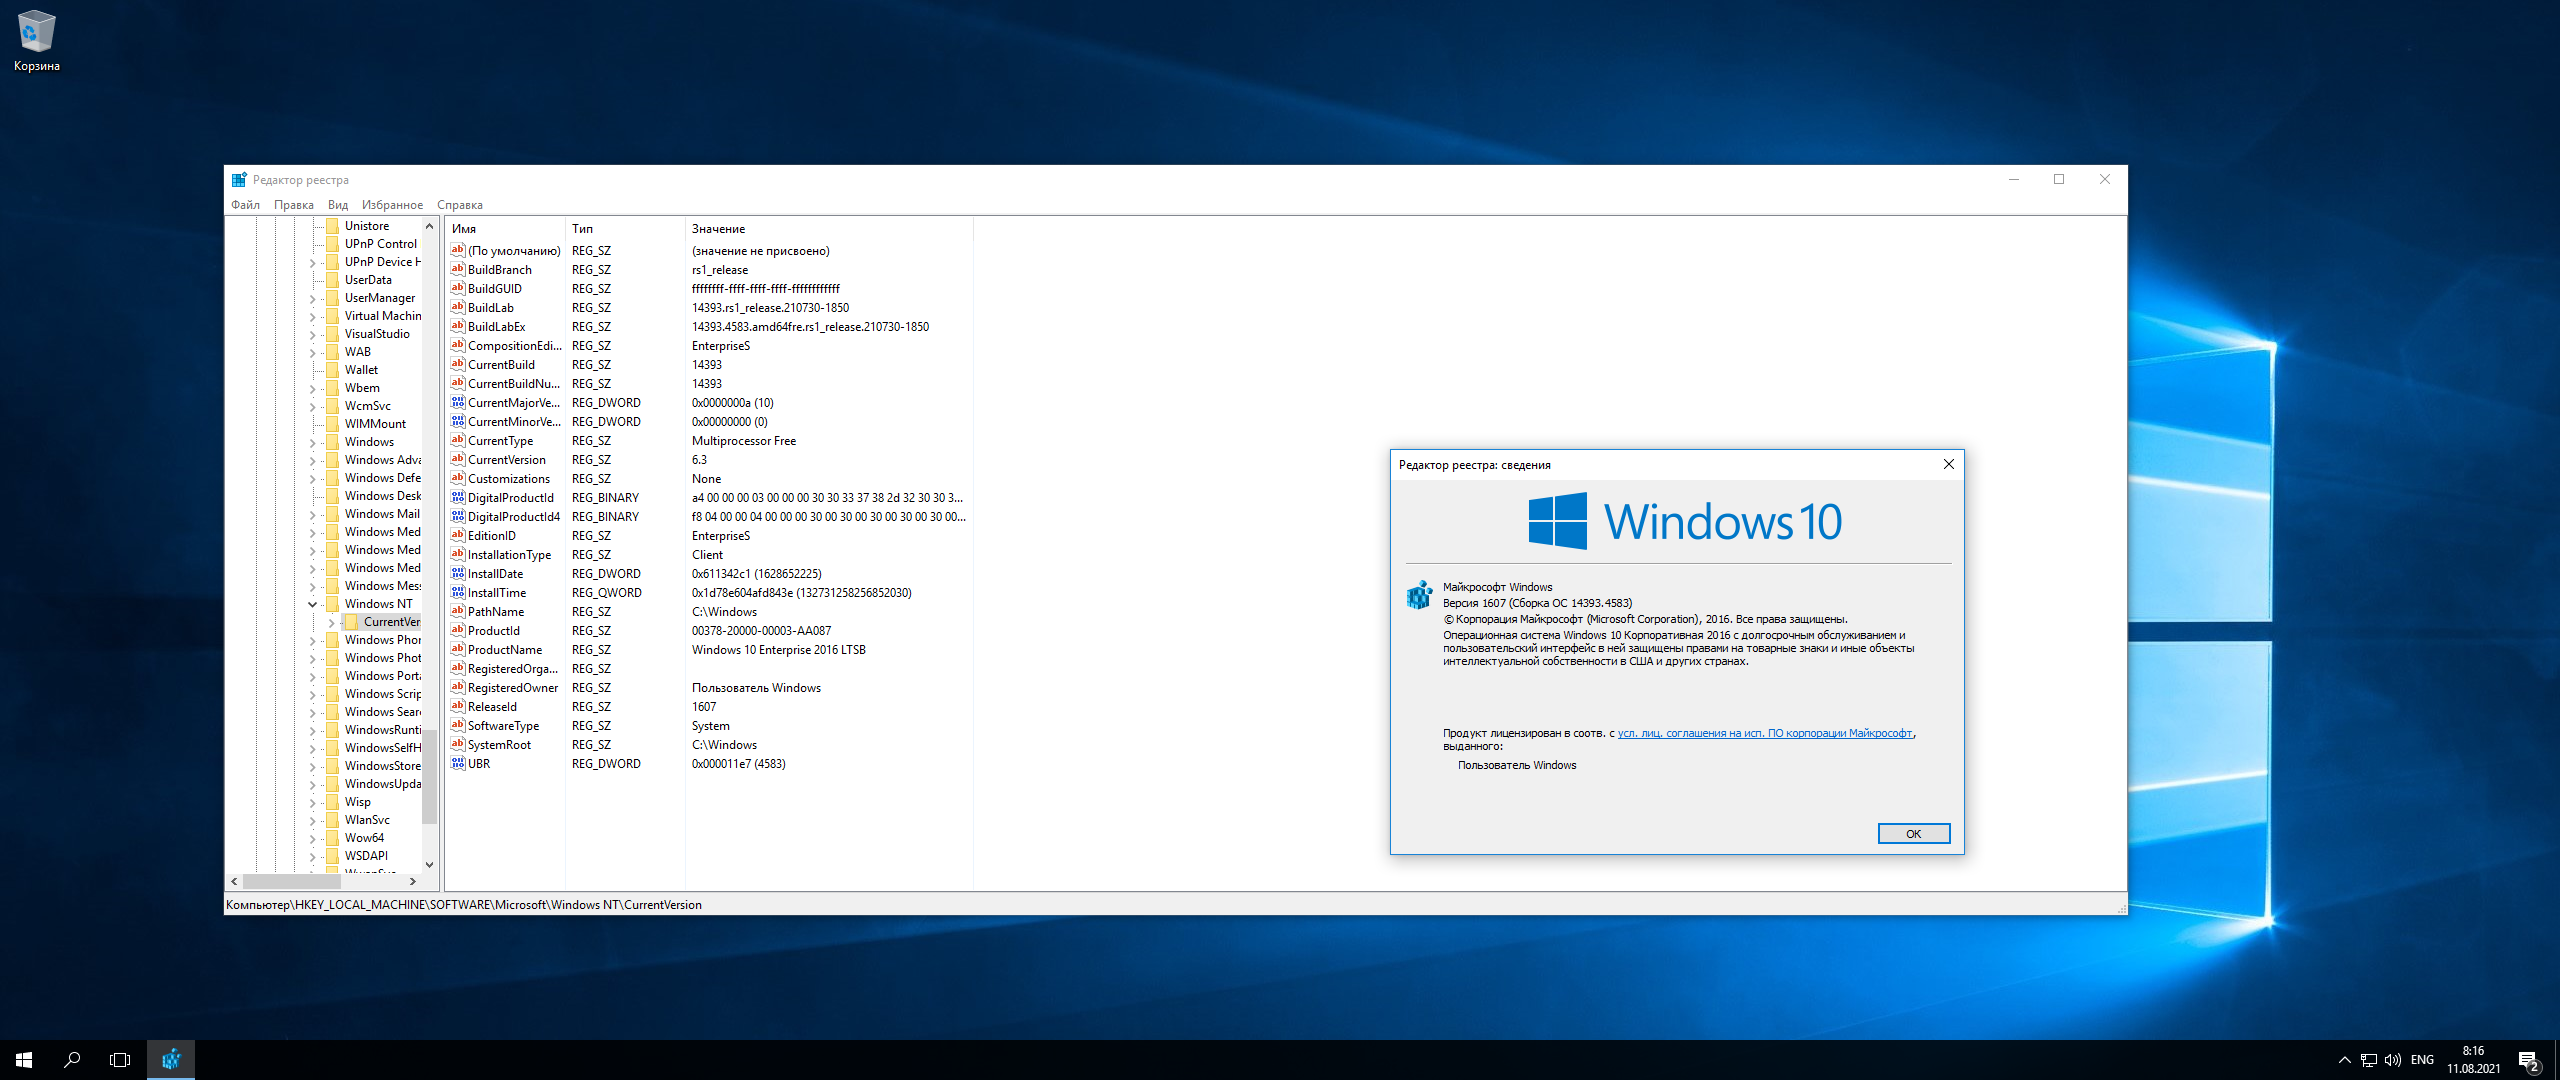Image resolution: width=2560 pixels, height=1080 pixels.
Task: Select the UserData key
Action: coord(368,280)
